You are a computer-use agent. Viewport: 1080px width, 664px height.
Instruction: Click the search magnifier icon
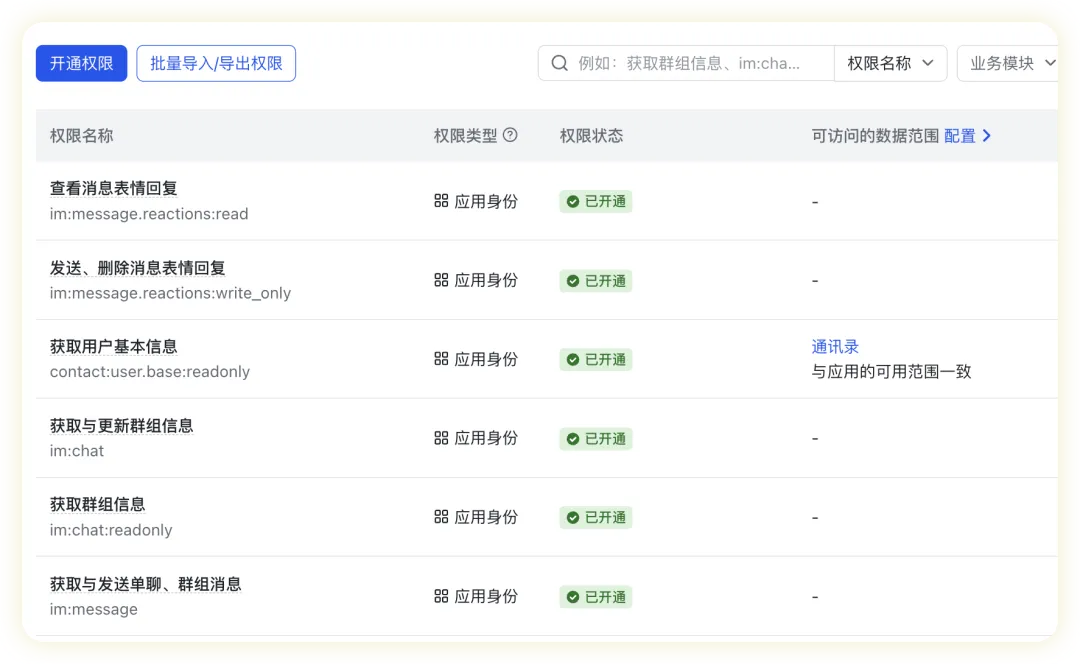click(559, 63)
